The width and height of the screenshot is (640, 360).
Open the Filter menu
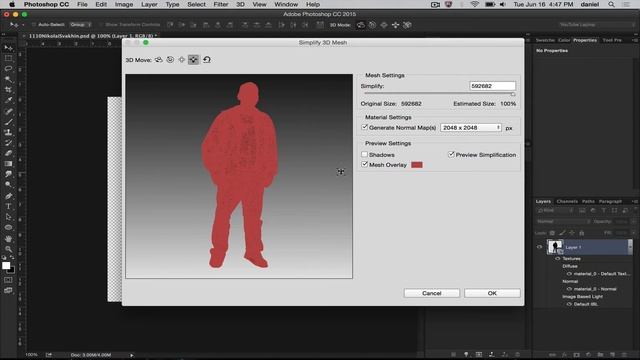click(x=221, y=4)
